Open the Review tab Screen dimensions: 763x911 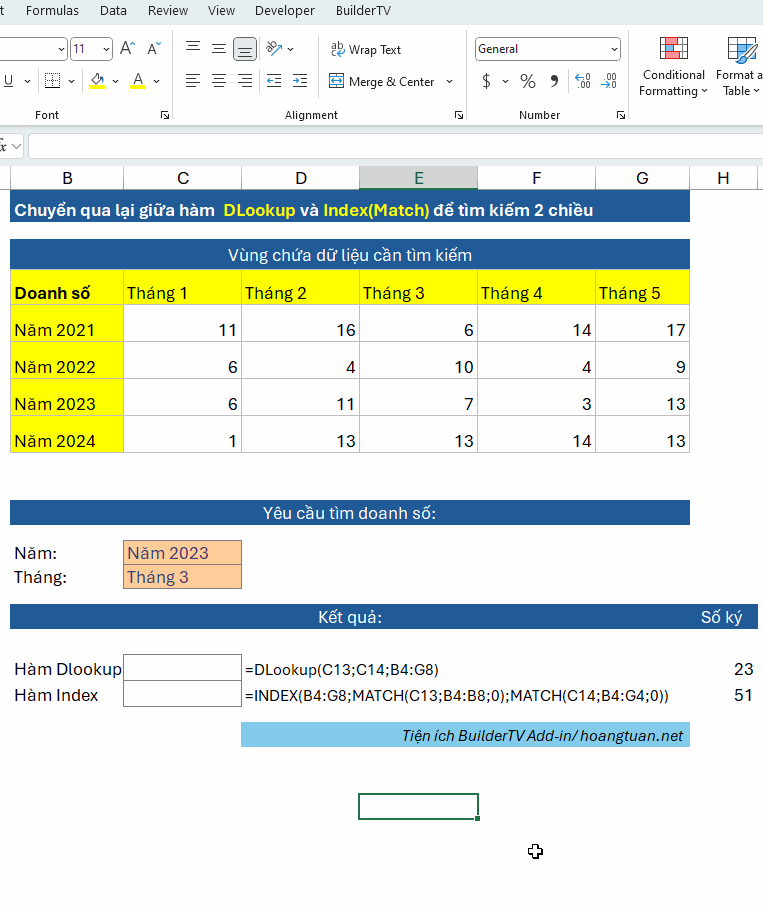tap(168, 10)
